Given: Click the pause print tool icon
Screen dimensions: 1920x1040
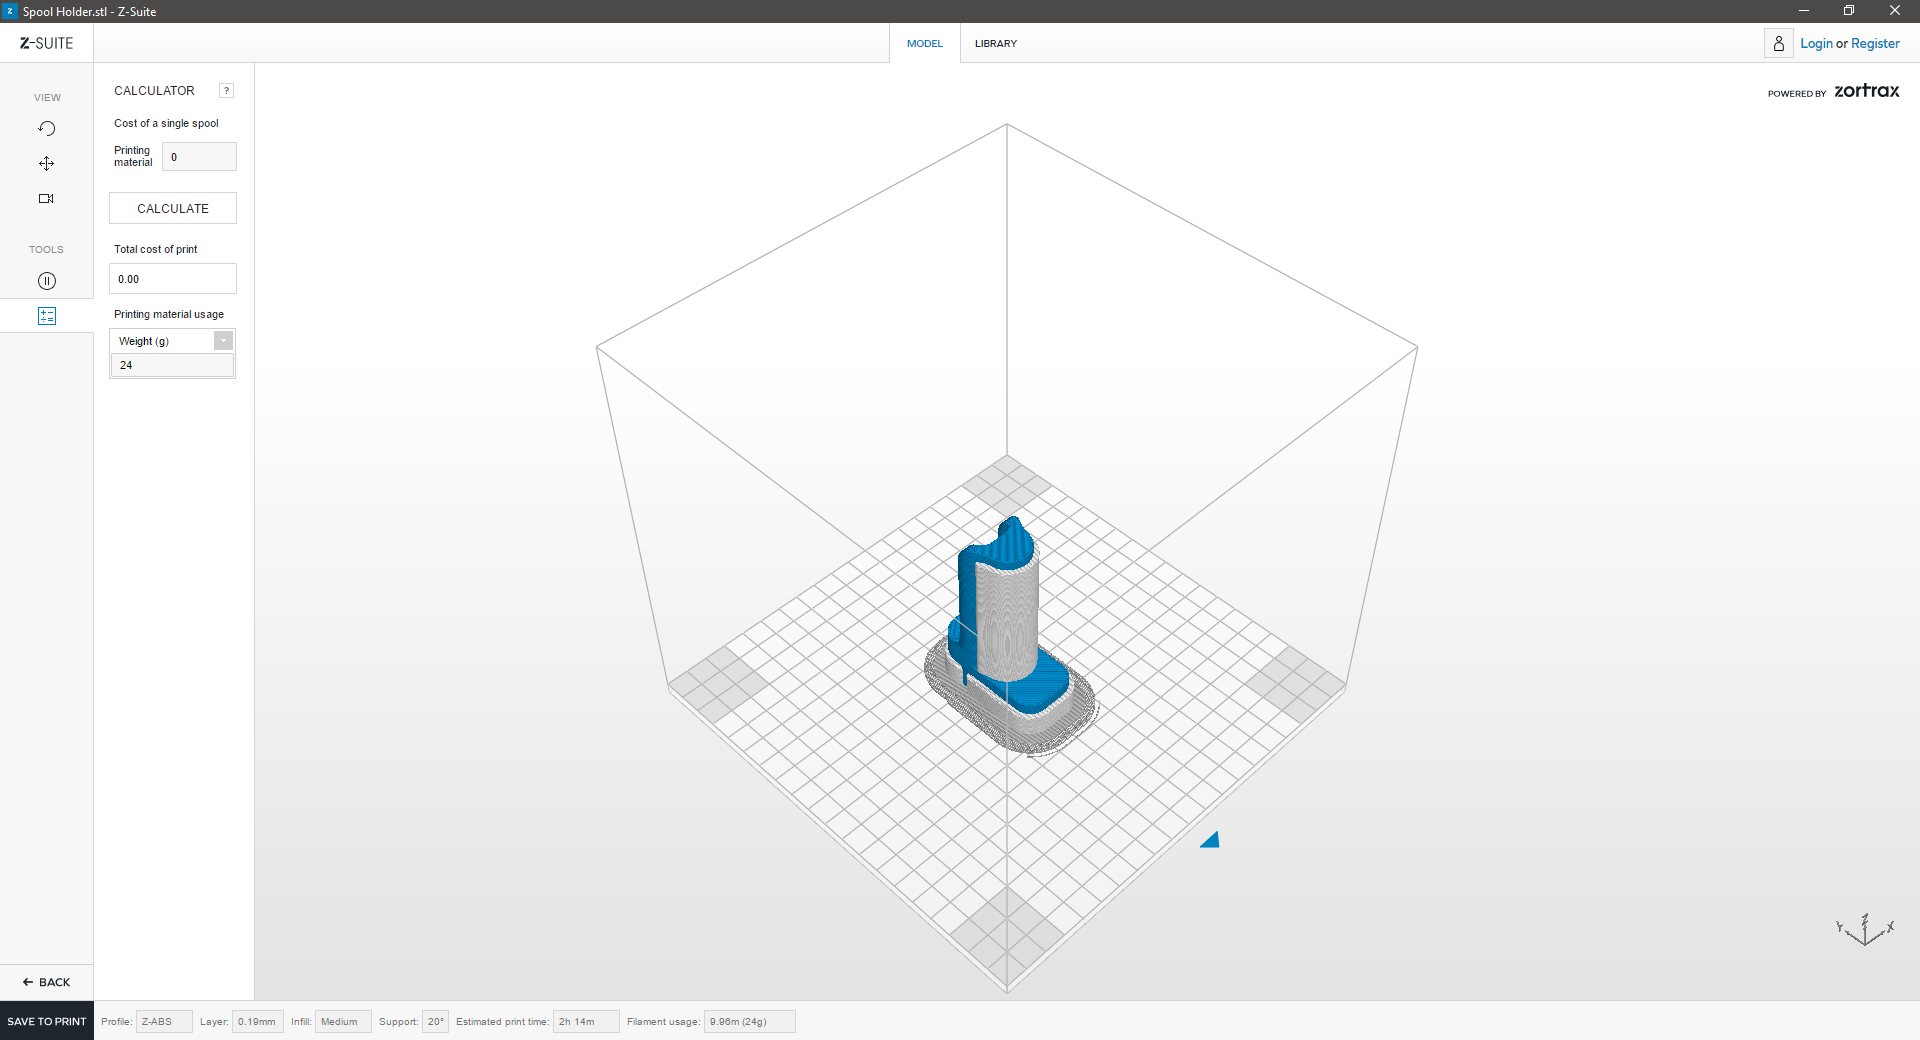Looking at the screenshot, I should (x=46, y=281).
